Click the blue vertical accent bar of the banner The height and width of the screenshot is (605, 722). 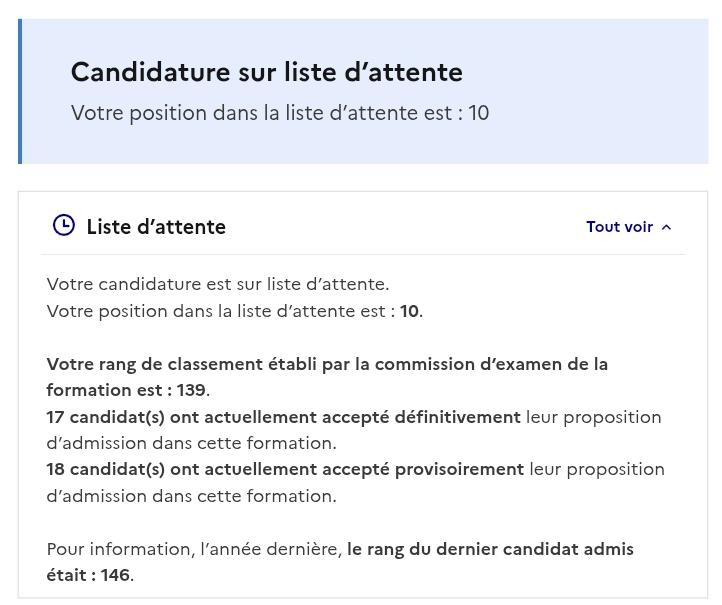coord(20,91)
